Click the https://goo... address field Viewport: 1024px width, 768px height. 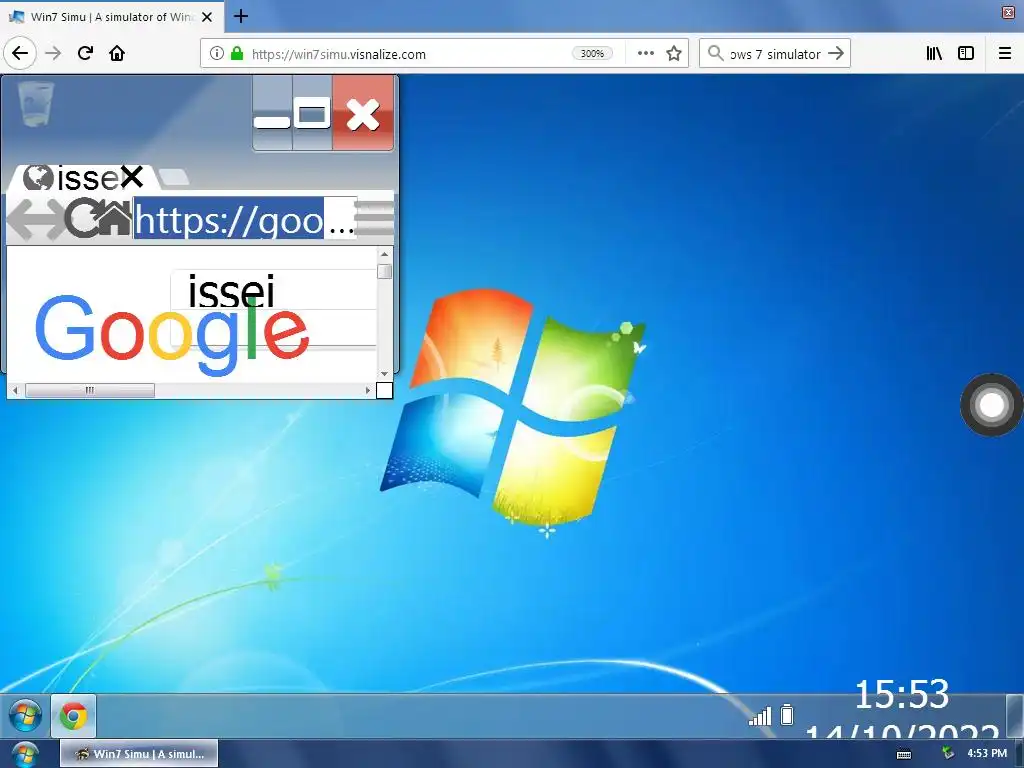pos(245,218)
